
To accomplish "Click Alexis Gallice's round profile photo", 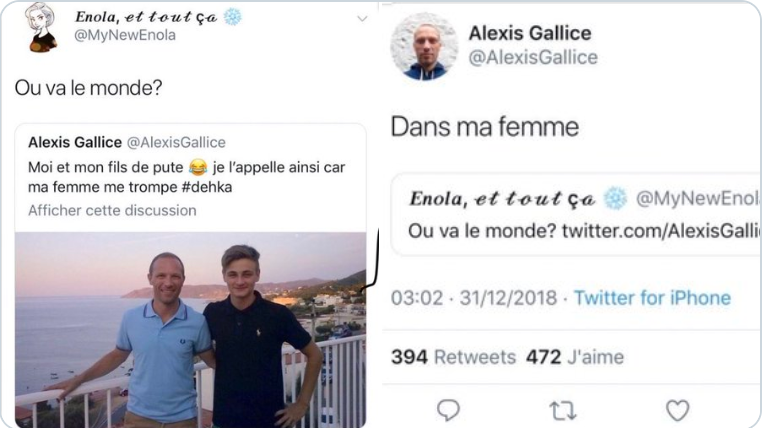I will (x=423, y=46).
